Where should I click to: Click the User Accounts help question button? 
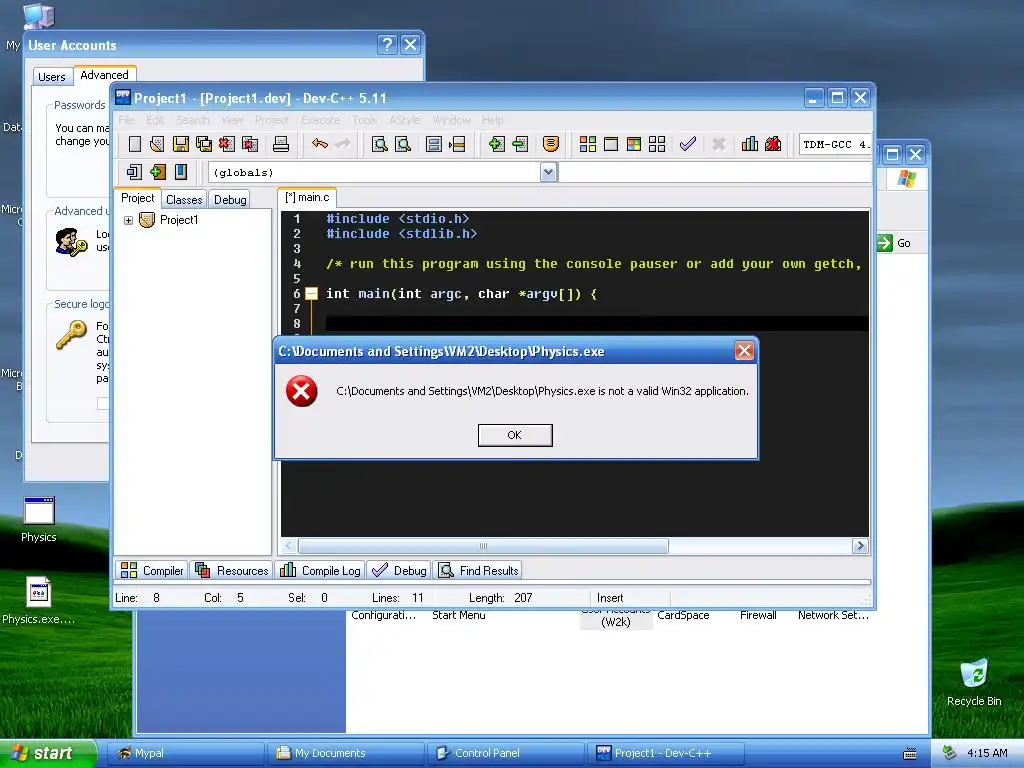tap(387, 44)
